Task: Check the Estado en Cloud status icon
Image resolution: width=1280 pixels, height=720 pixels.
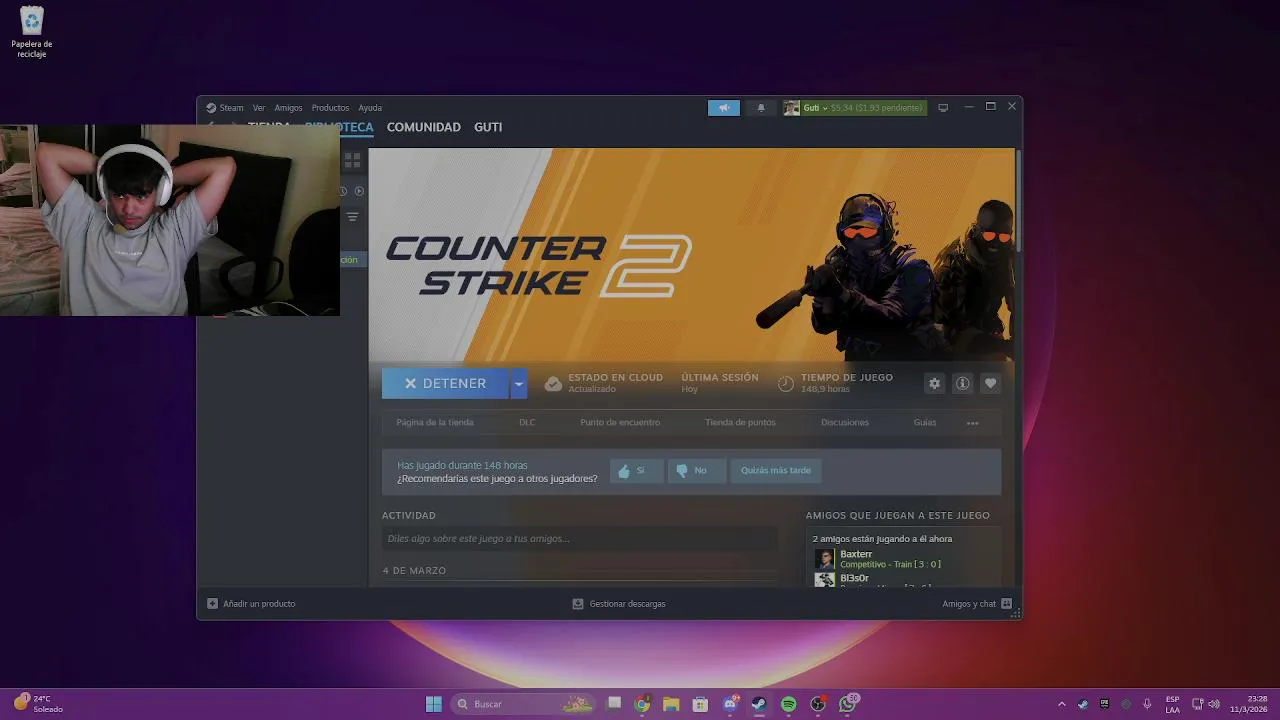Action: click(553, 383)
